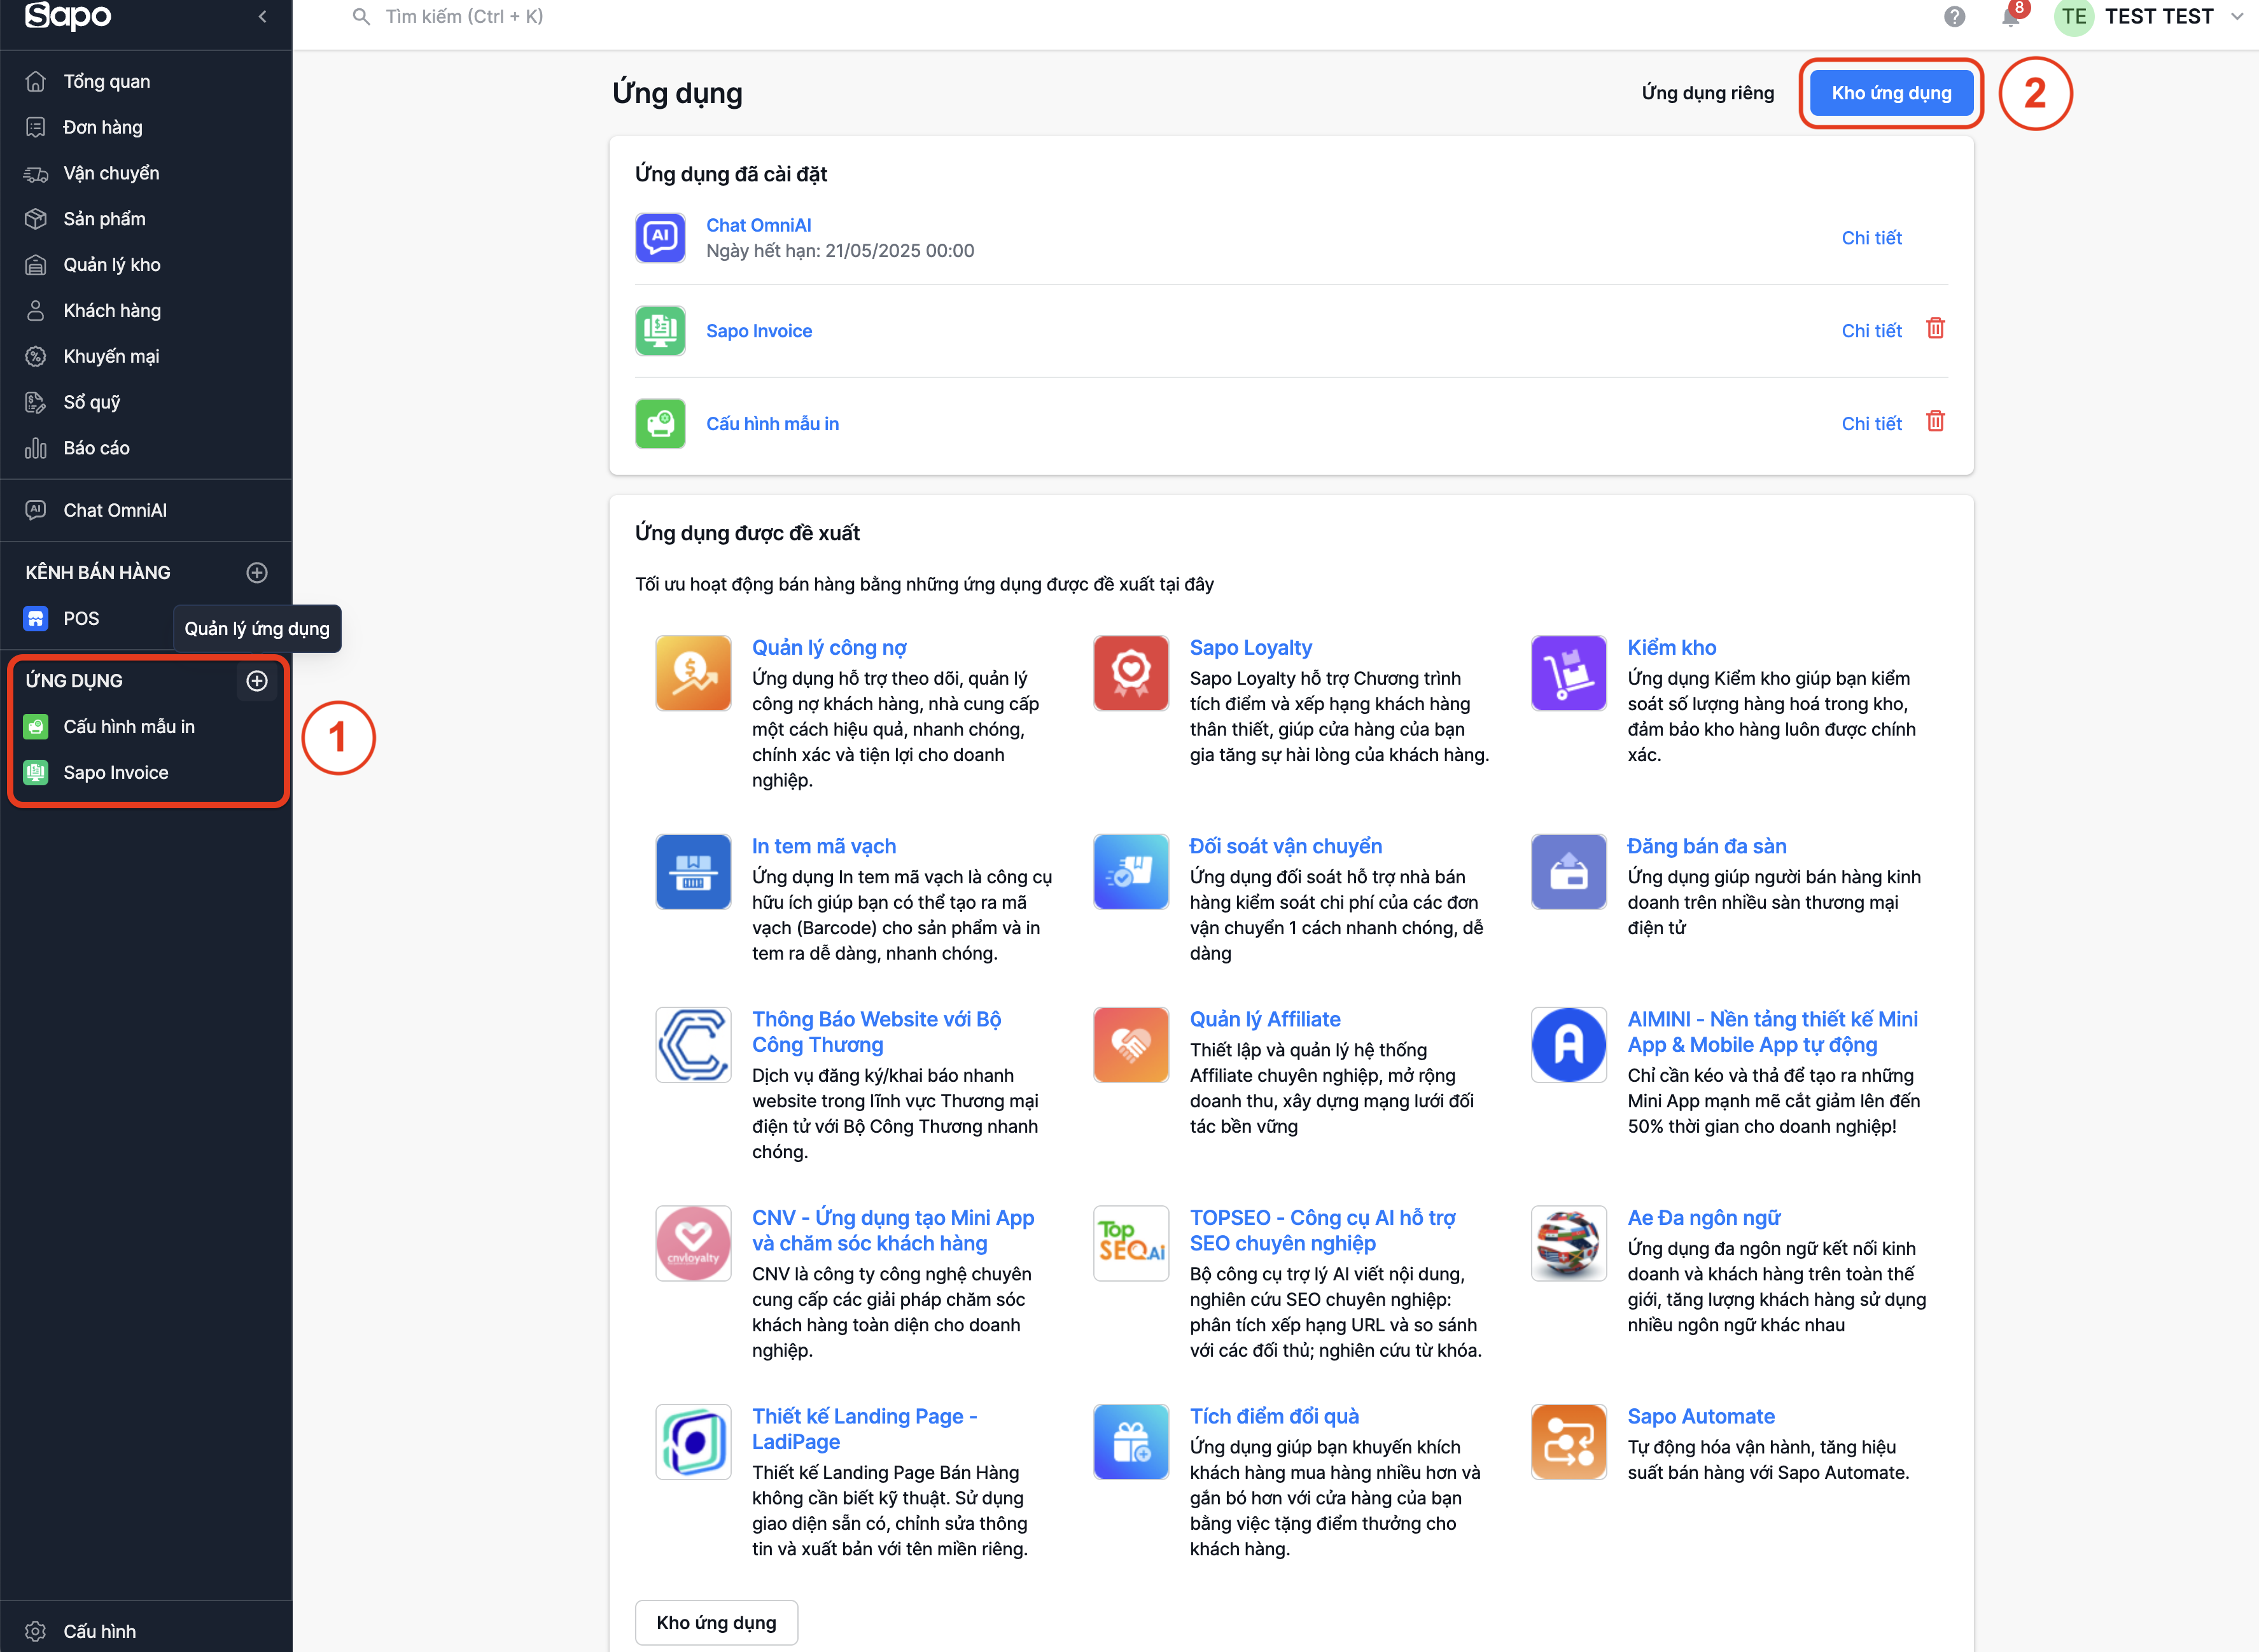Click the Sapo Loyalty app icon

(x=1131, y=673)
